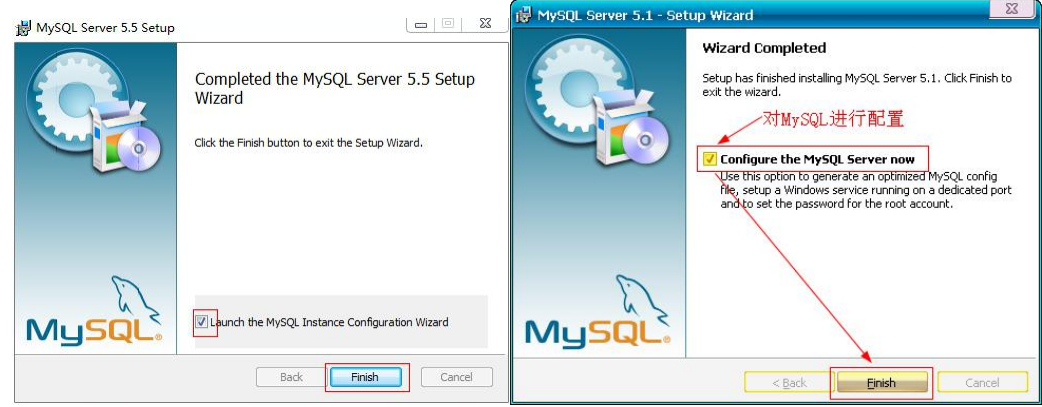1042x407 pixels.
Task: Click the 'Click the Finish button to exit' text
Action: [x=308, y=143]
